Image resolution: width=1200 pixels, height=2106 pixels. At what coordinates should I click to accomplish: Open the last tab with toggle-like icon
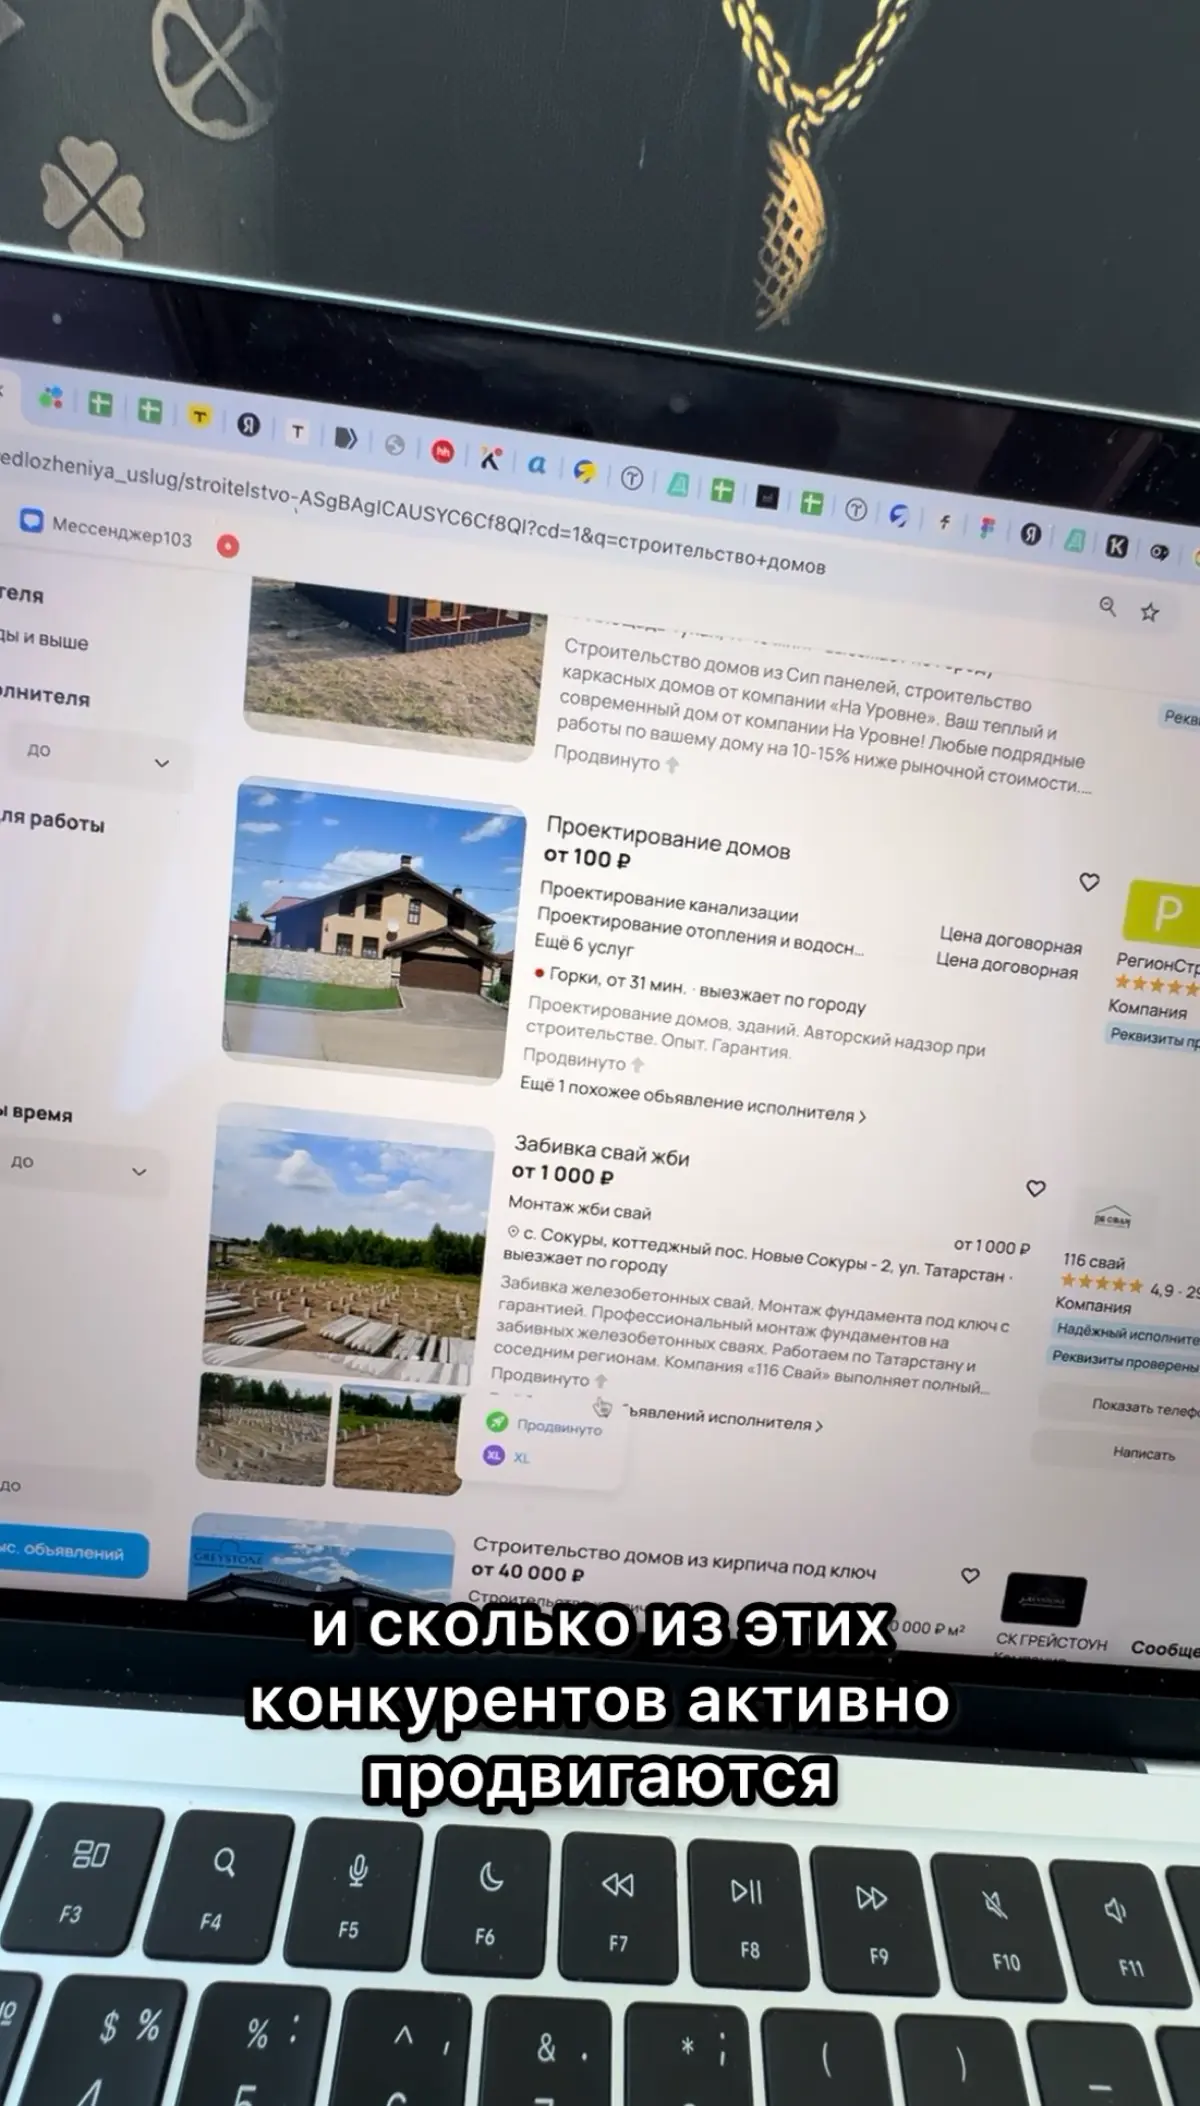(1160, 551)
